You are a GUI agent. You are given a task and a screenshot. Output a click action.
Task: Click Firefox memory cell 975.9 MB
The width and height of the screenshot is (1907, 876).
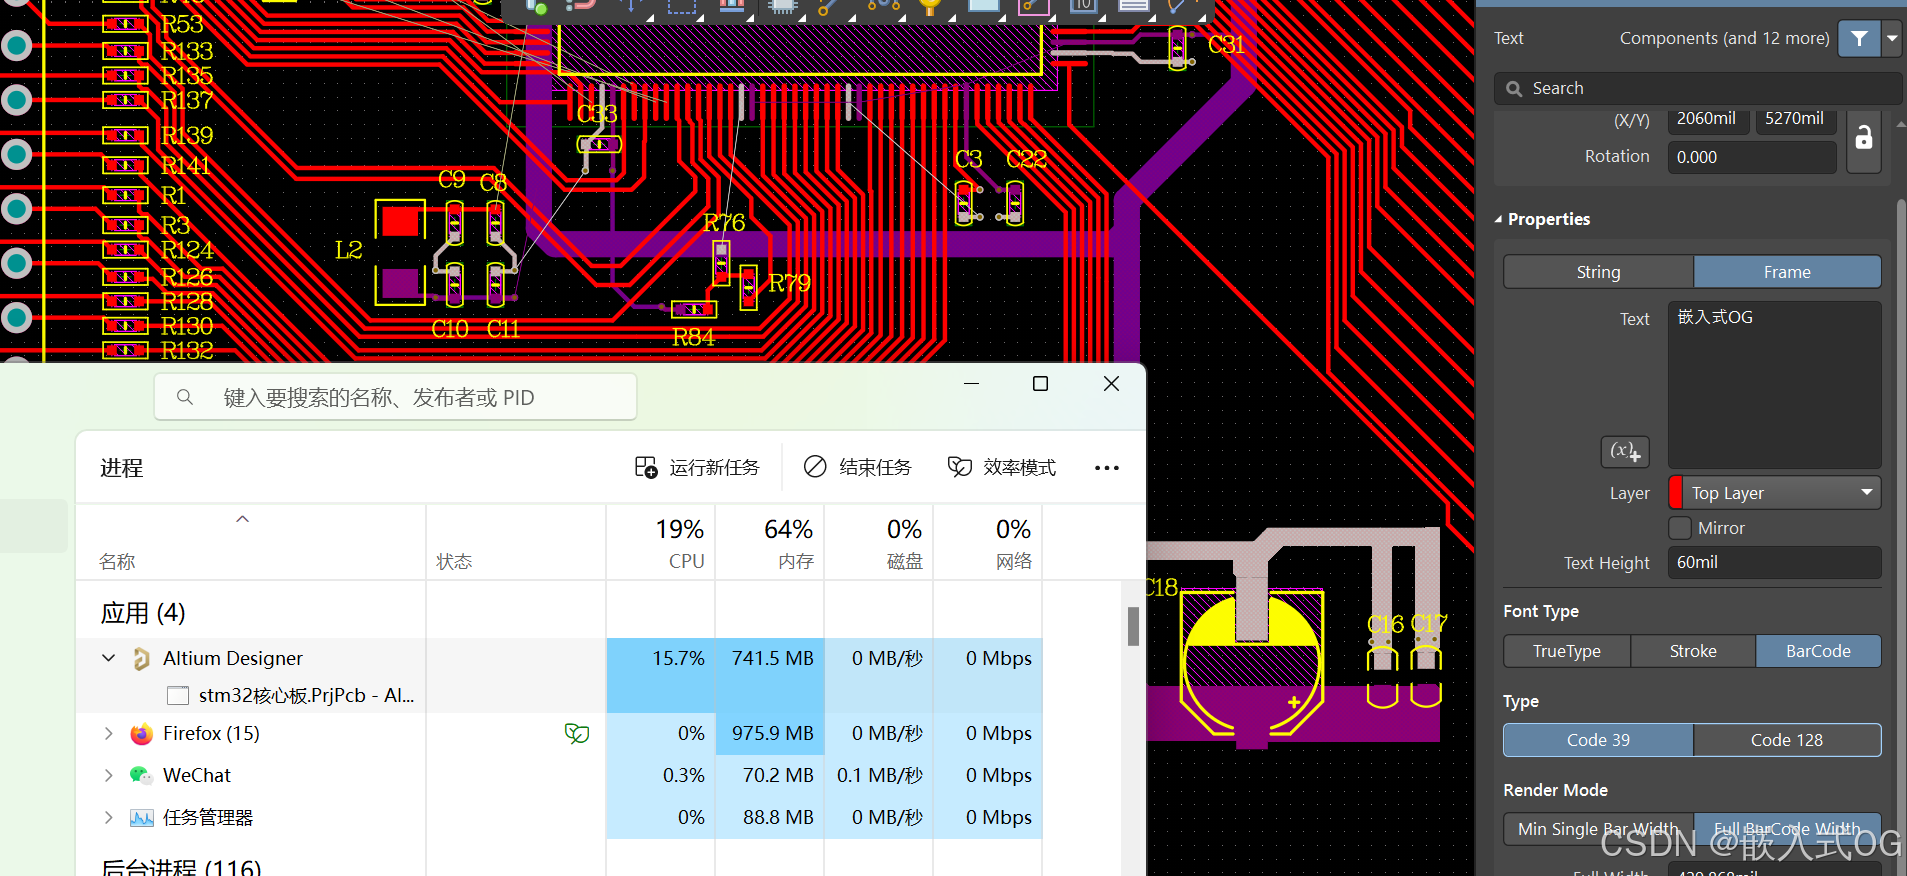[770, 733]
